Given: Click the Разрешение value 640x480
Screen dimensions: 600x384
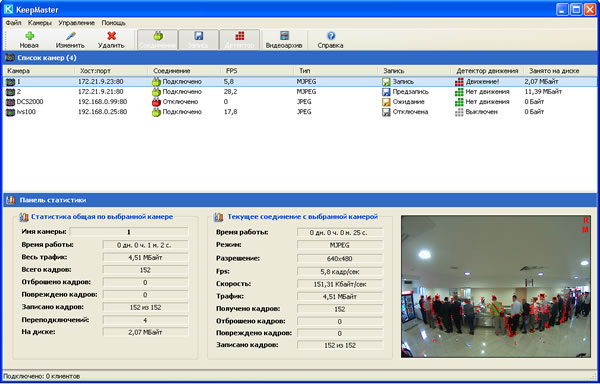Looking at the screenshot, I should 340,259.
